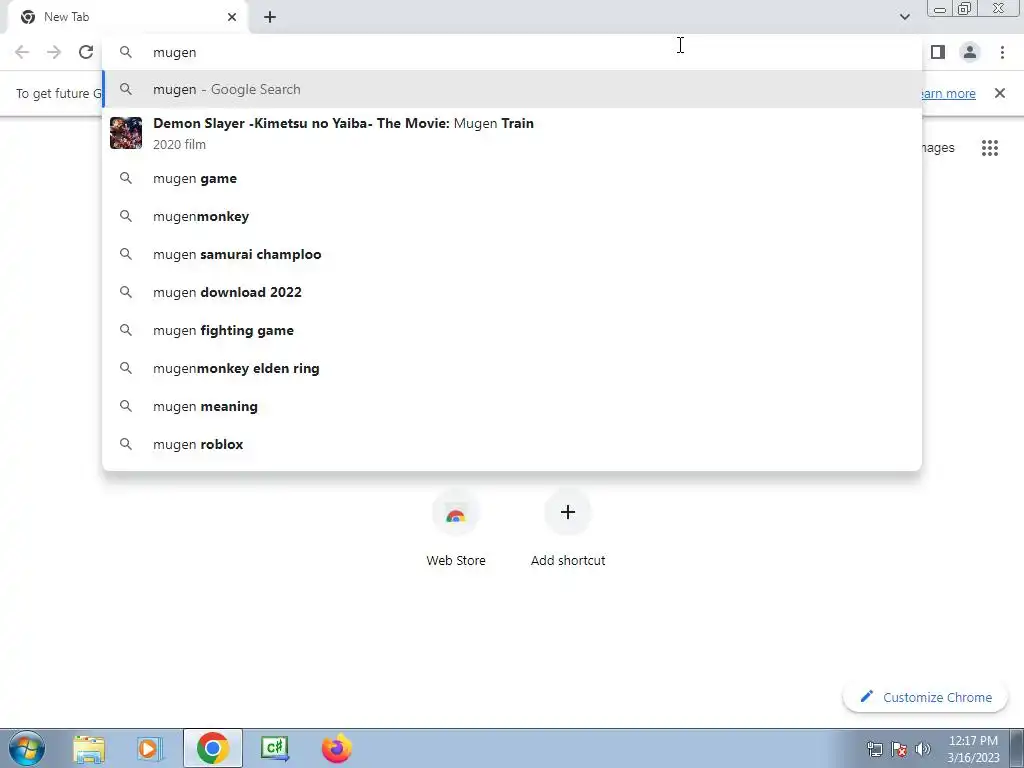Open Chrome's three-dot menu
The height and width of the screenshot is (768, 1024).
(1002, 52)
